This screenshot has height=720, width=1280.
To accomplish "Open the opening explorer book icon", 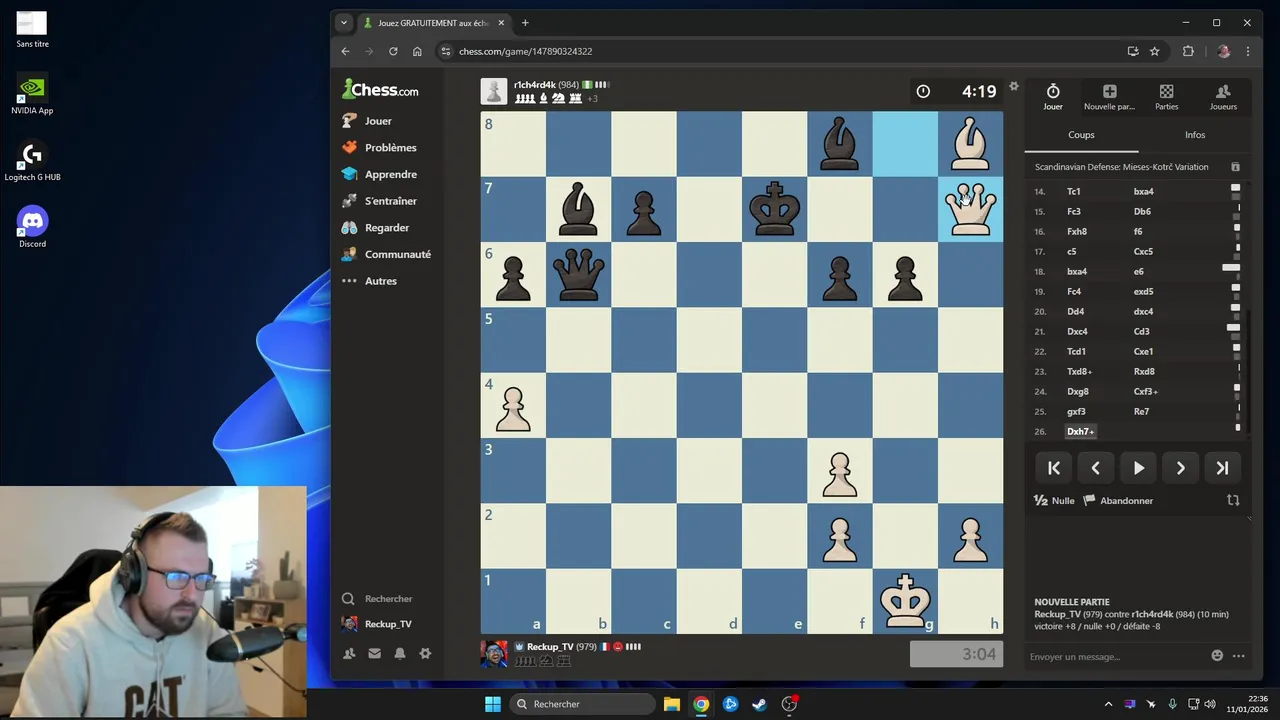I will pos(1235,167).
